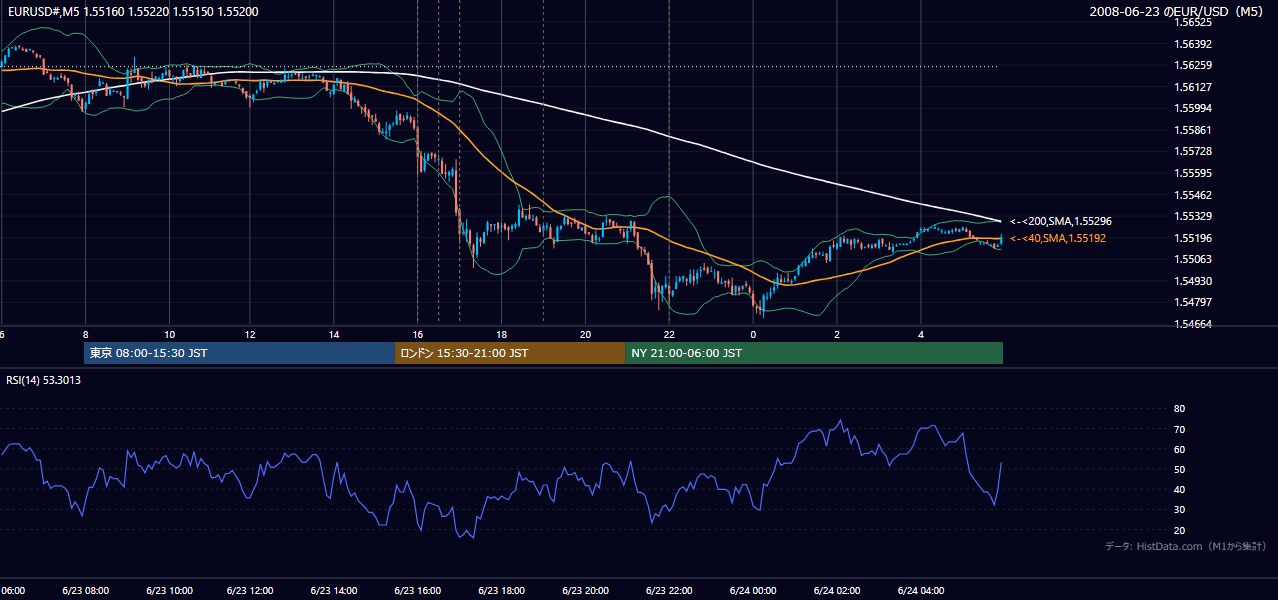Click RSI scale value 80
The image size is (1278, 600).
[1179, 409]
